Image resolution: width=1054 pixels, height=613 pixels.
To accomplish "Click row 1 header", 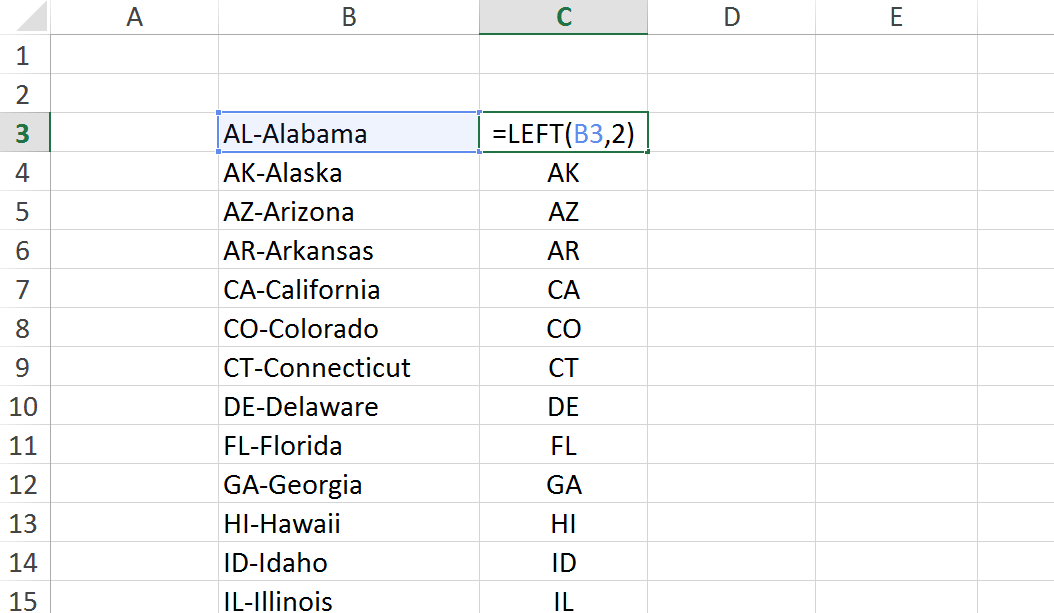I will pyautogui.click(x=24, y=56).
